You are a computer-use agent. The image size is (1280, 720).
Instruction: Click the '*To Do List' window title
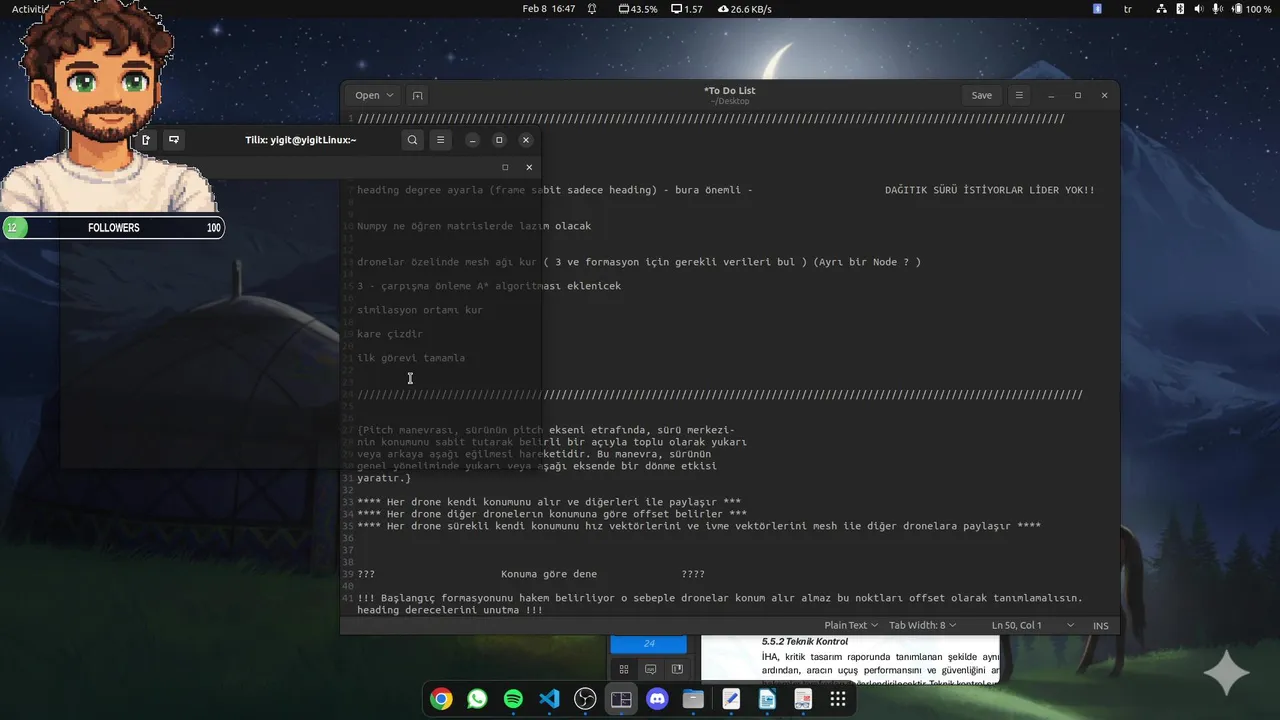click(730, 90)
